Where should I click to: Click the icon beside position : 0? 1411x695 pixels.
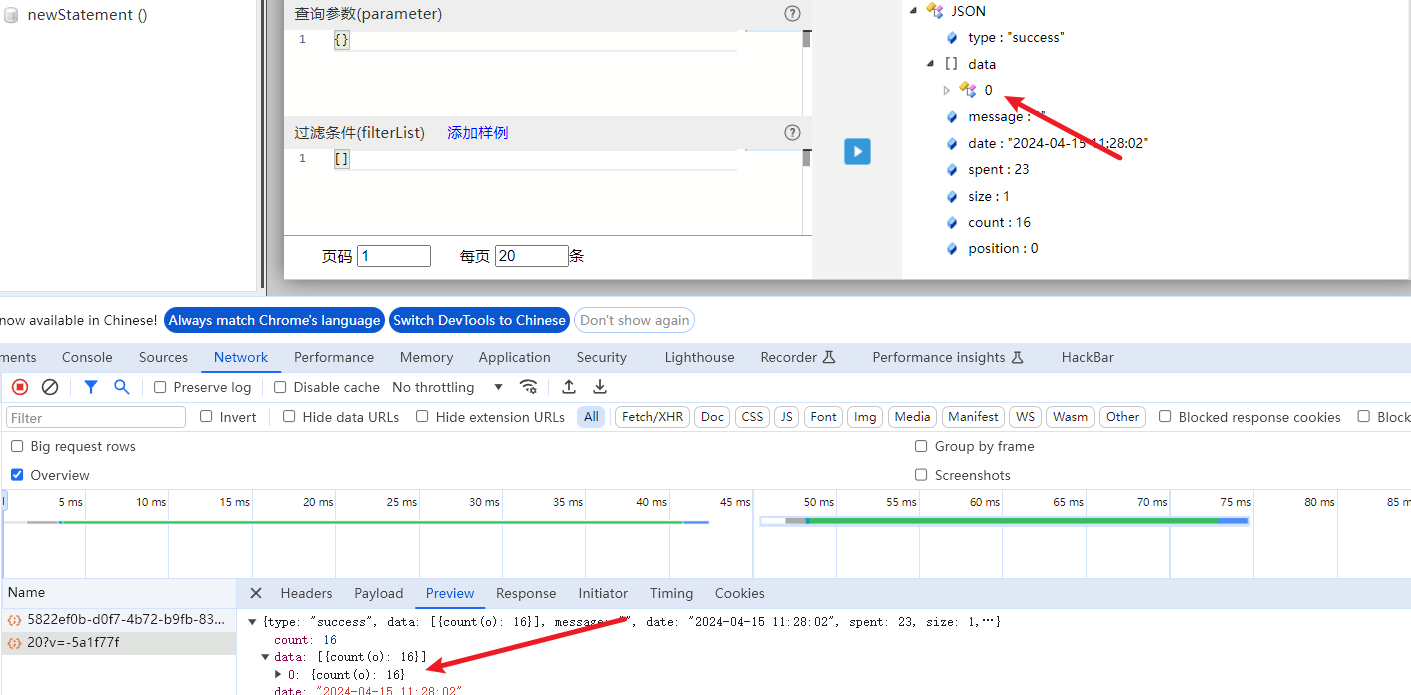[953, 248]
